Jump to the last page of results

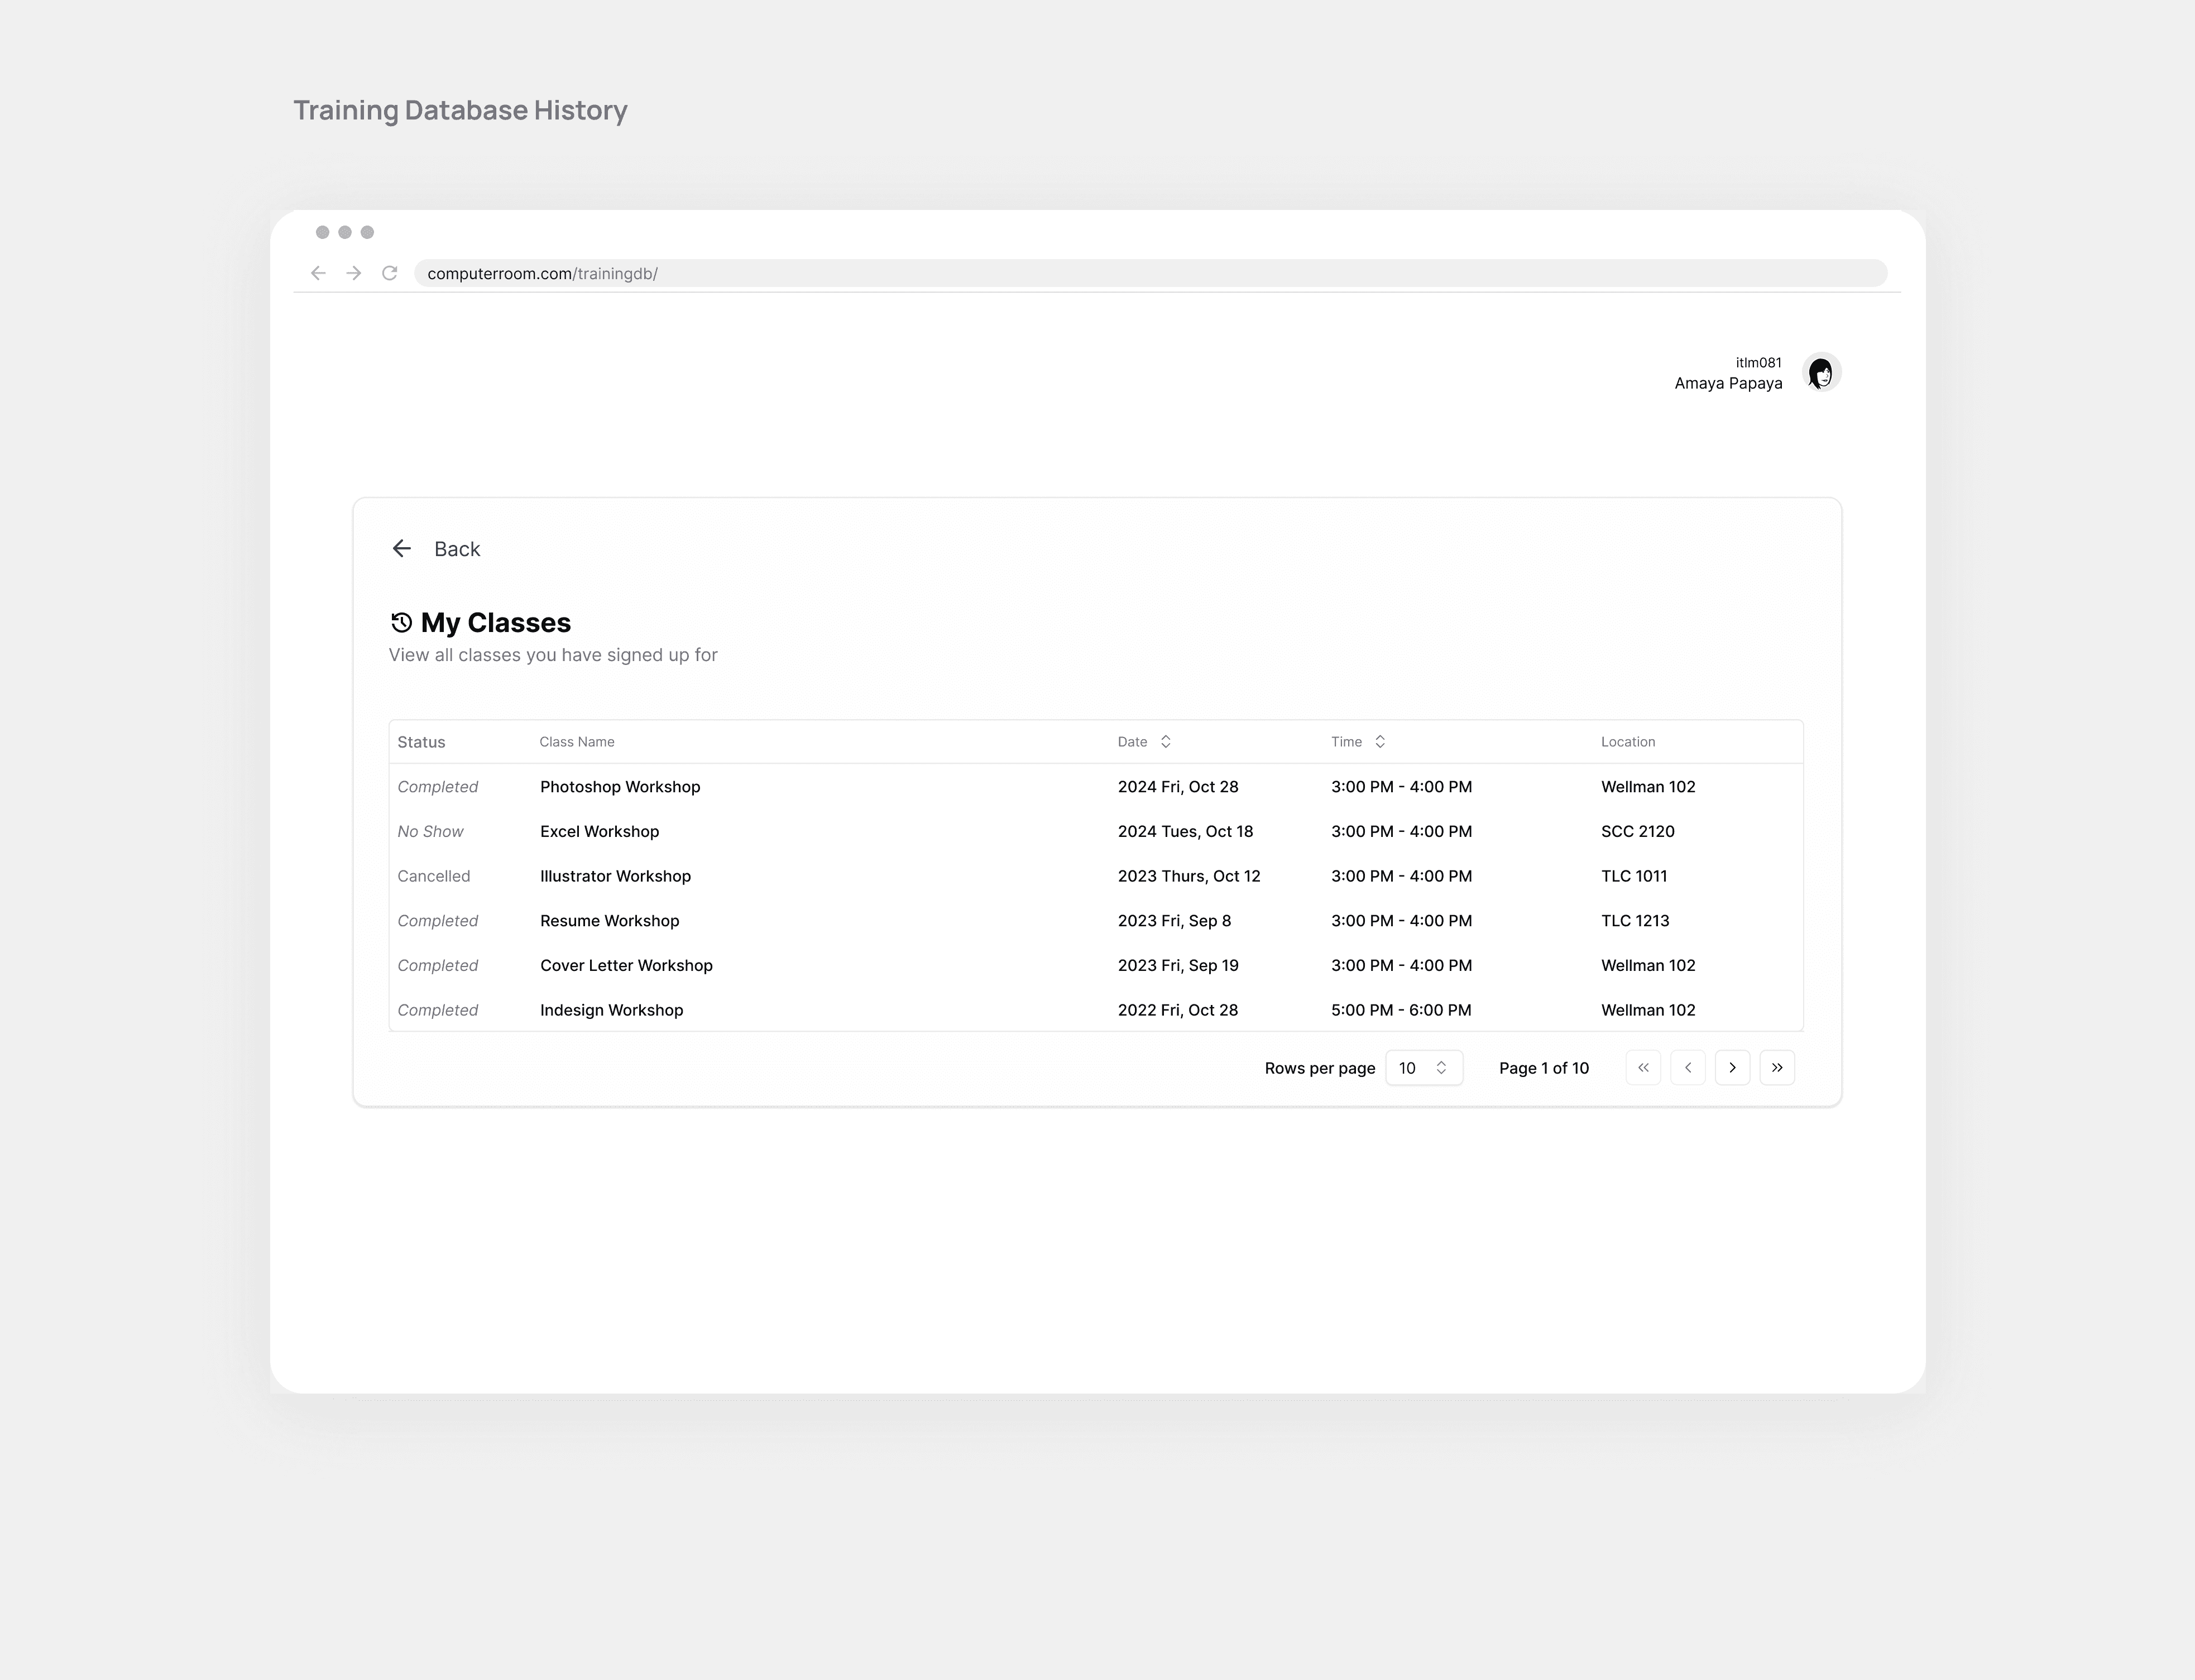click(1777, 1068)
